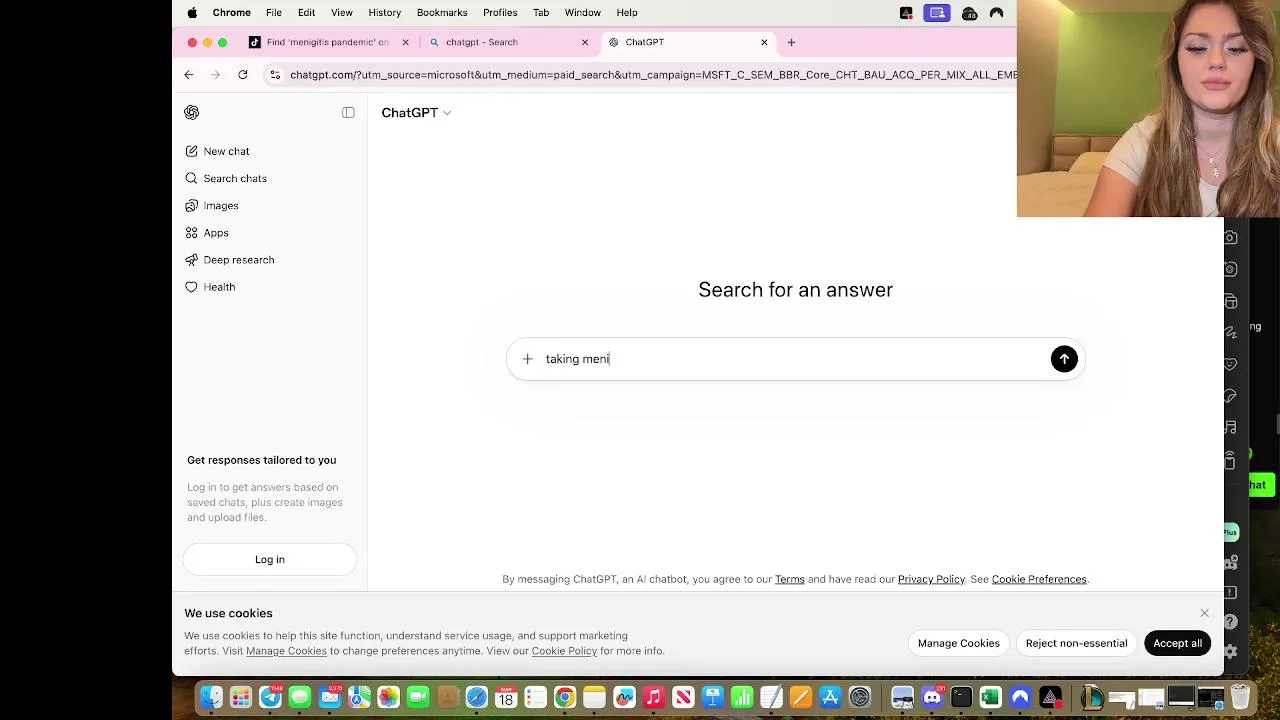Open the Manage Cookies link in the banner text
Image resolution: width=1280 pixels, height=720 pixels.
click(x=286, y=651)
